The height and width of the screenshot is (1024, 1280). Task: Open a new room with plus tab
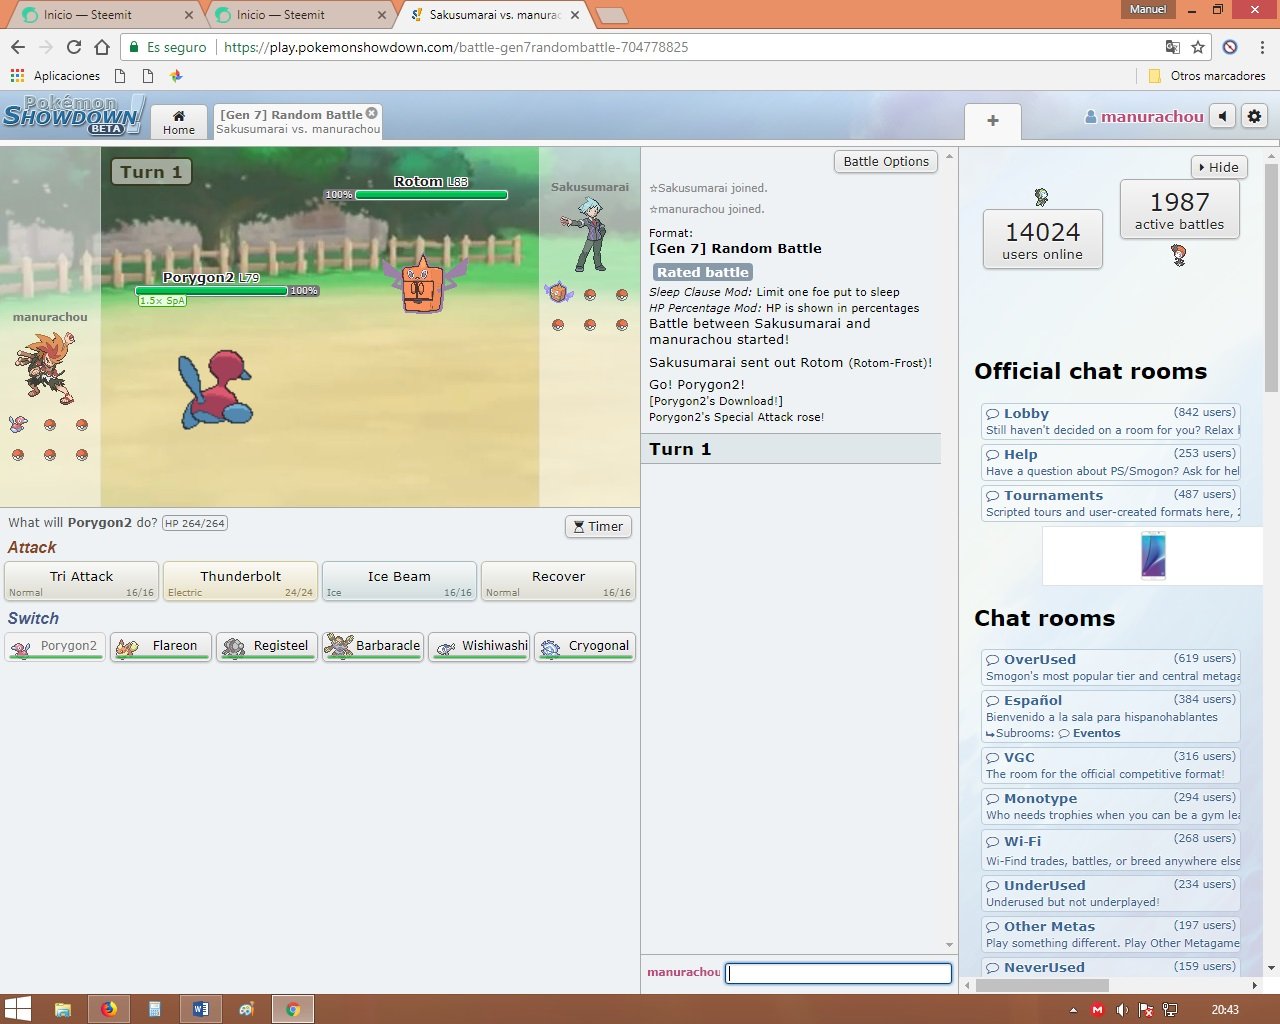click(x=993, y=120)
